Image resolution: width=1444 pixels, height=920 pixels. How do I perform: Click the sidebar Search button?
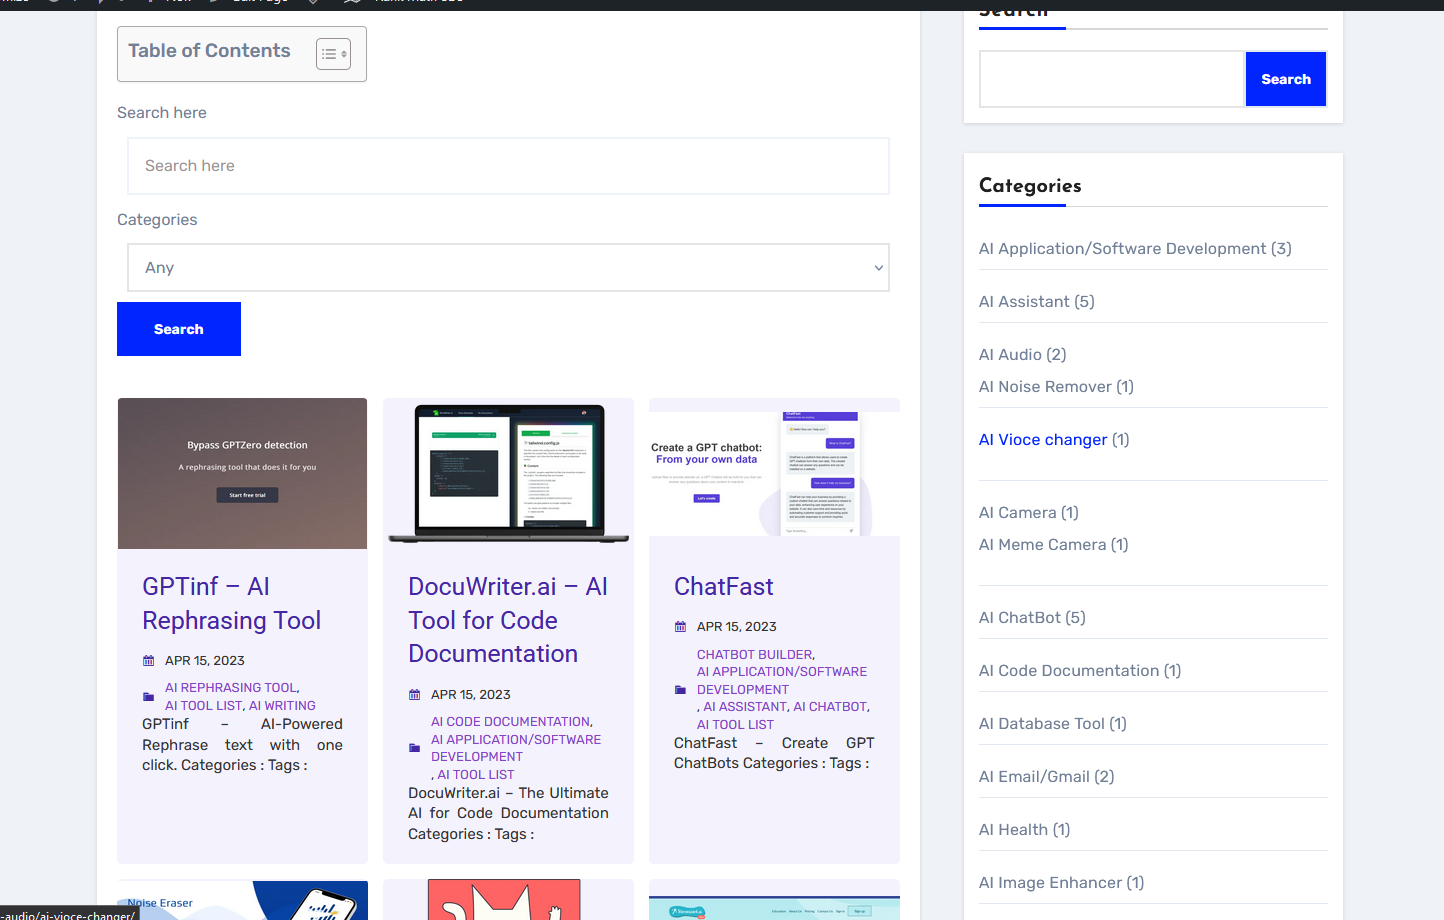pyautogui.click(x=1286, y=79)
